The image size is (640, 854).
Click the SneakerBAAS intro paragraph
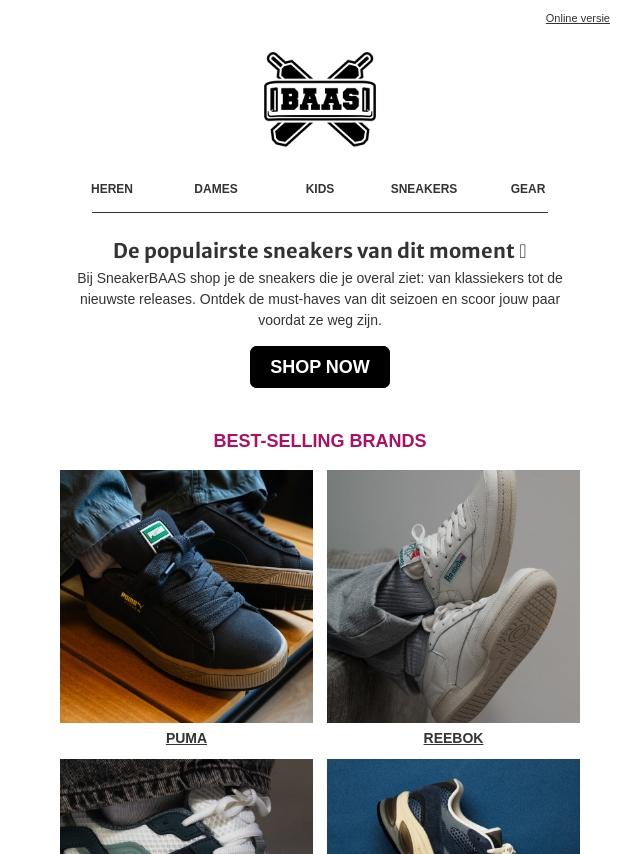click(x=320, y=299)
